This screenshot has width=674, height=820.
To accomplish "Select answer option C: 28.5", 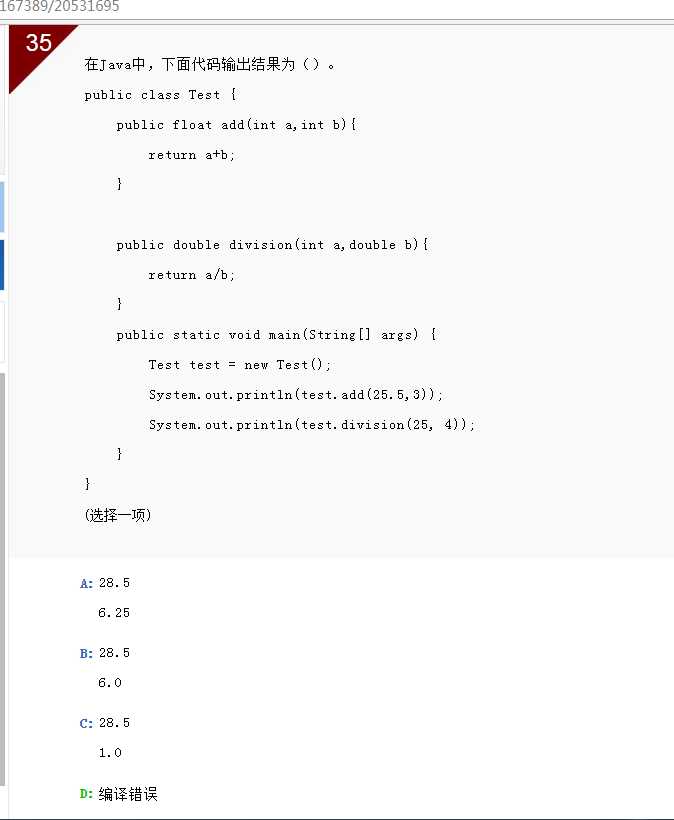I will pyautogui.click(x=105, y=723).
